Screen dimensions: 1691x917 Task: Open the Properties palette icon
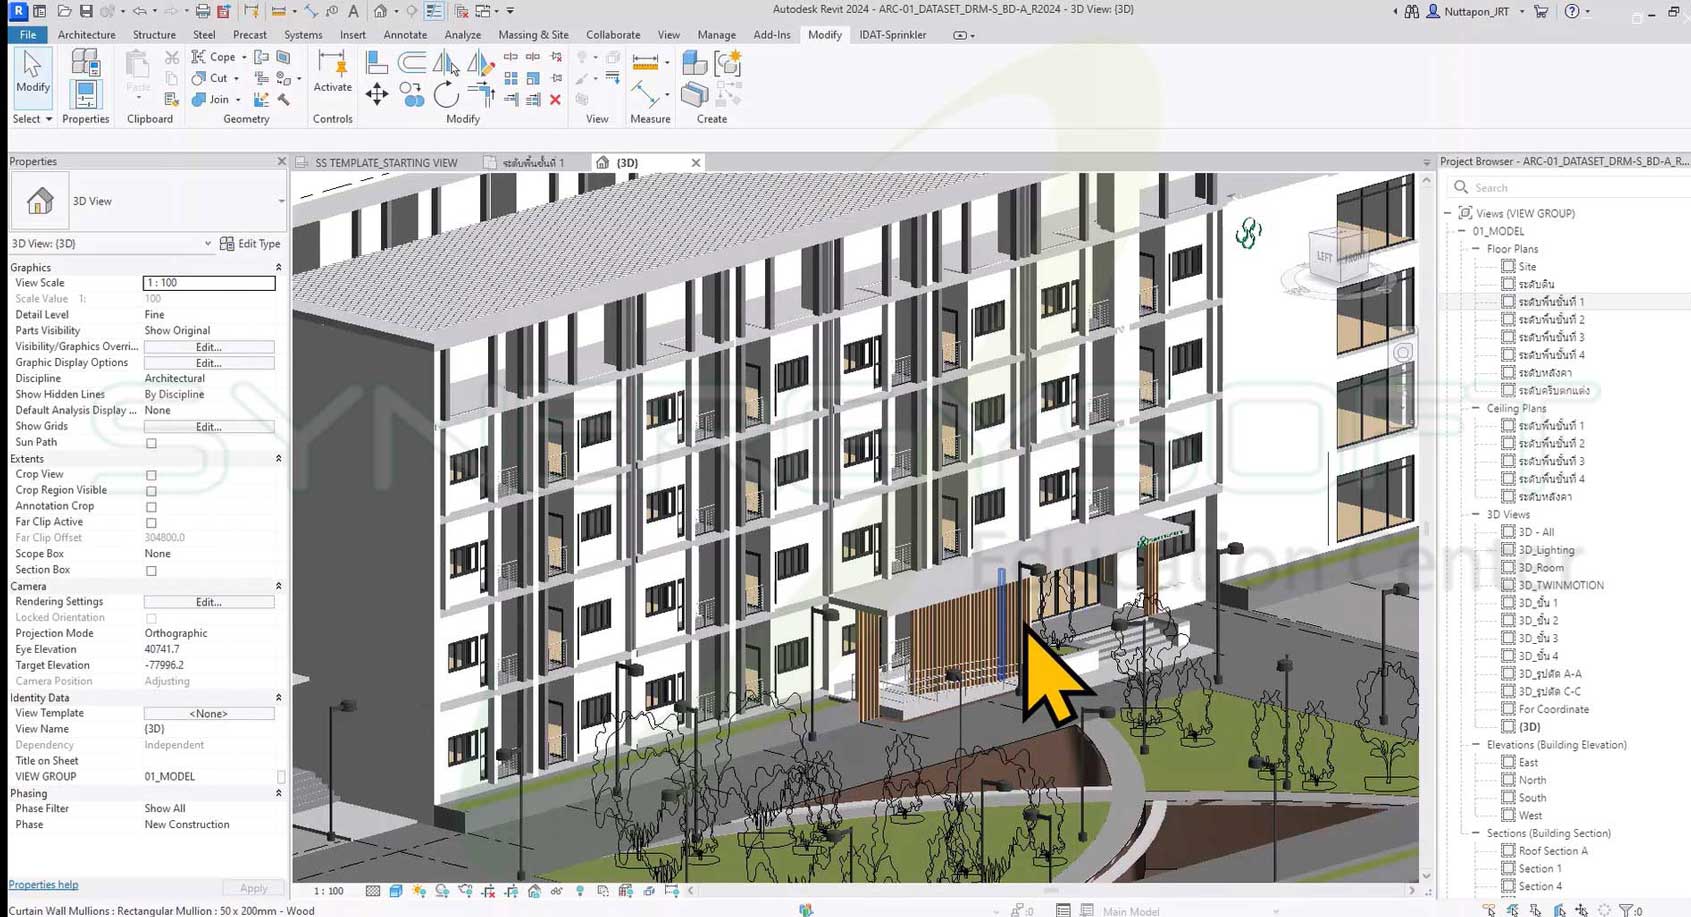(85, 82)
